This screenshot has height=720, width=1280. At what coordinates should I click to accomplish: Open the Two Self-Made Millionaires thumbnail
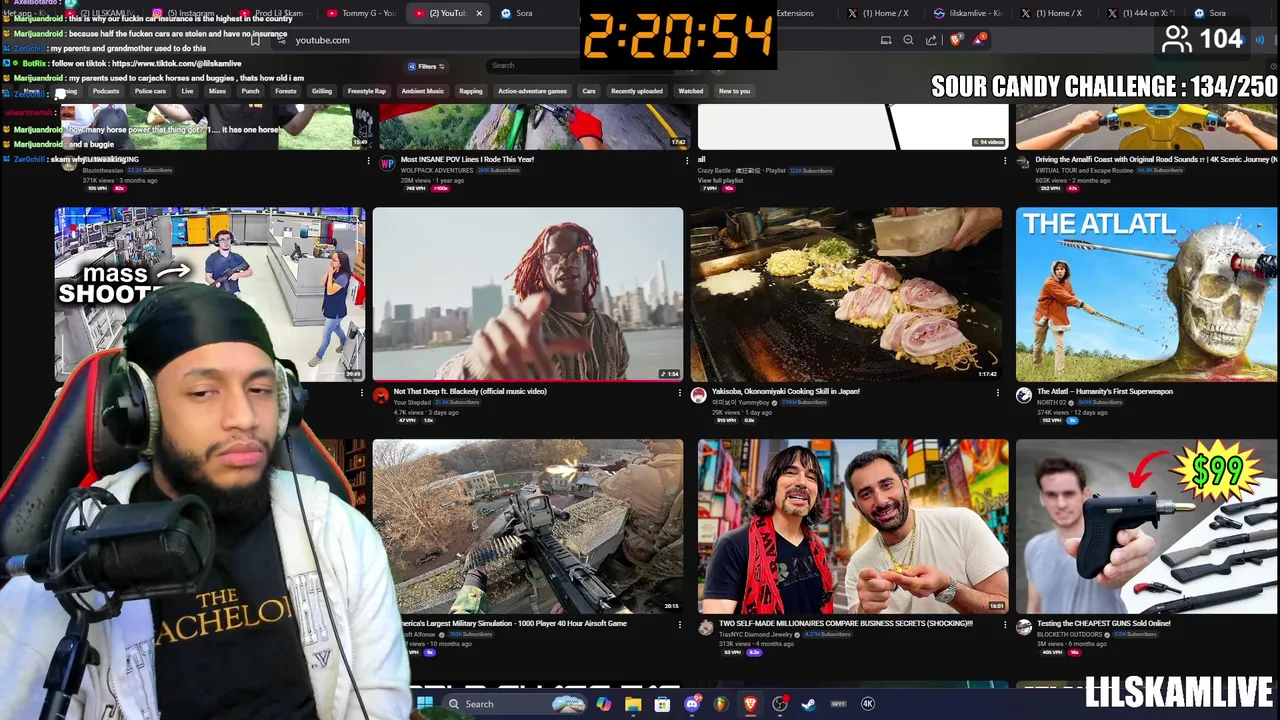coord(853,526)
